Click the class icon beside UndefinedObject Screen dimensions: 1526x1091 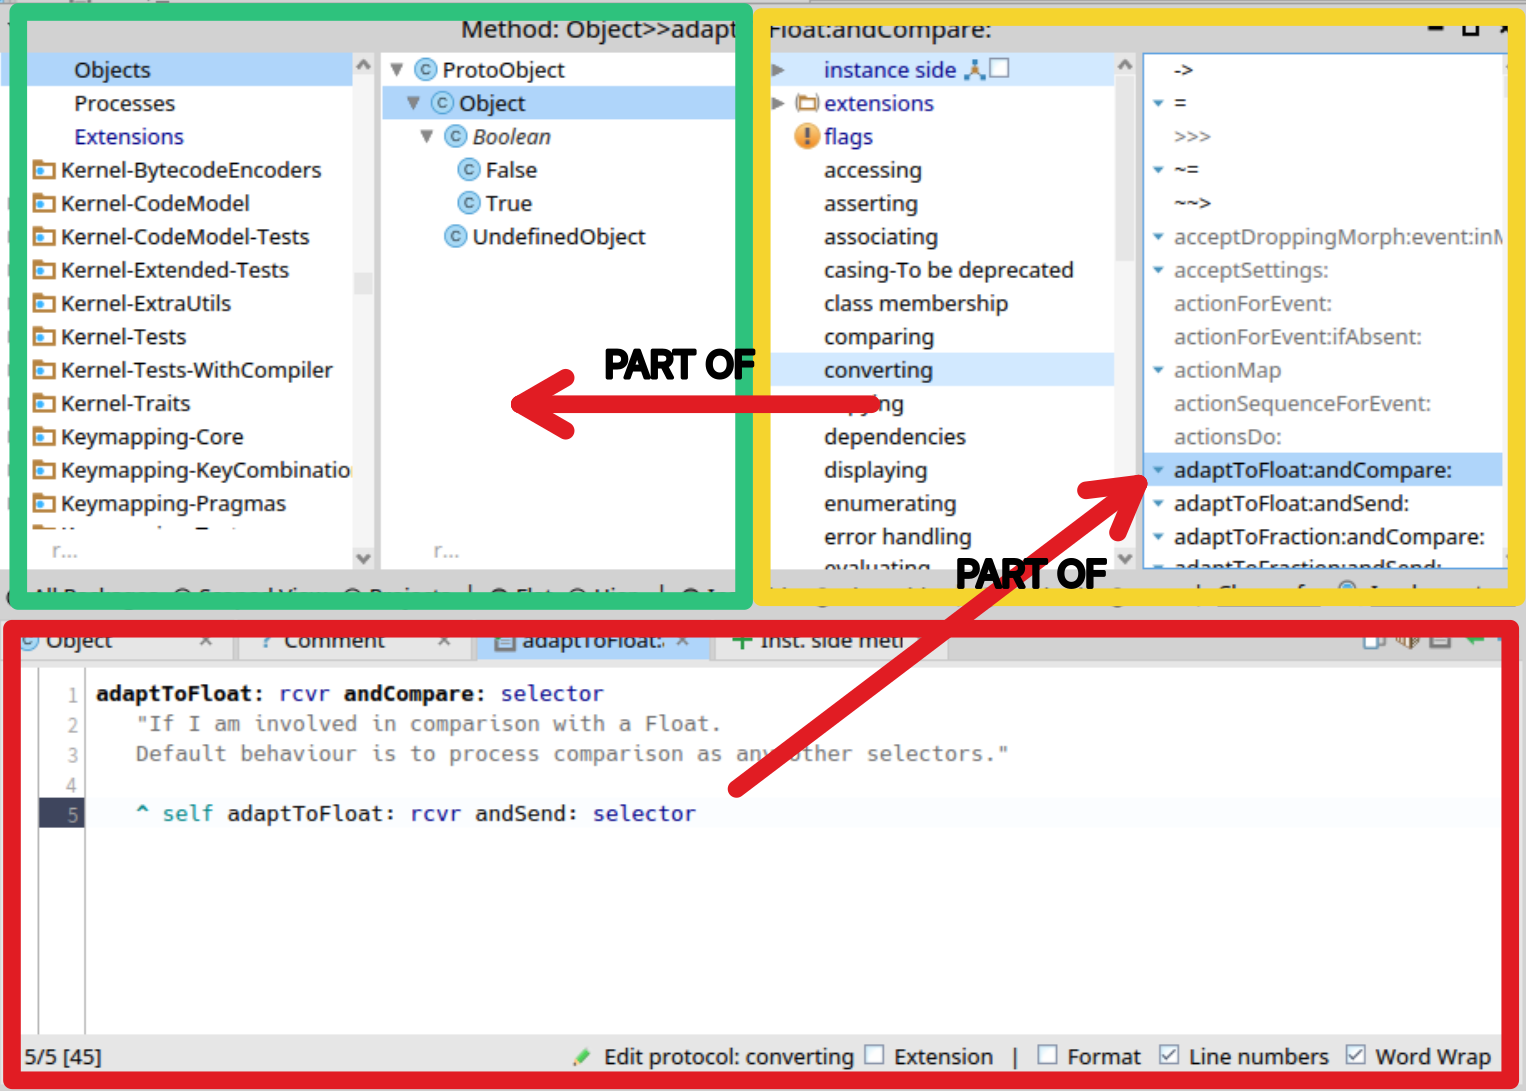[456, 237]
